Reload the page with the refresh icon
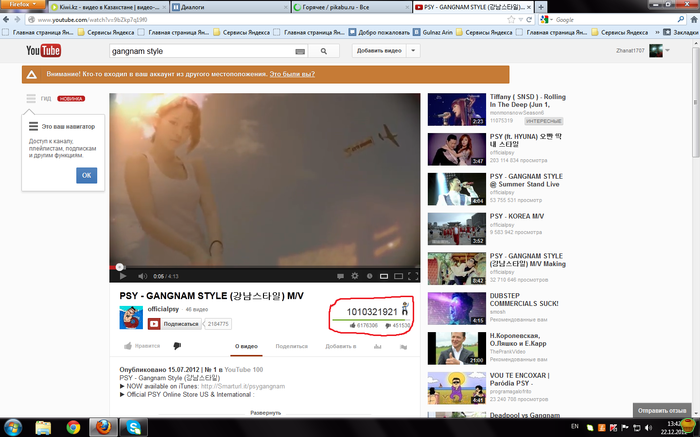 click(529, 20)
